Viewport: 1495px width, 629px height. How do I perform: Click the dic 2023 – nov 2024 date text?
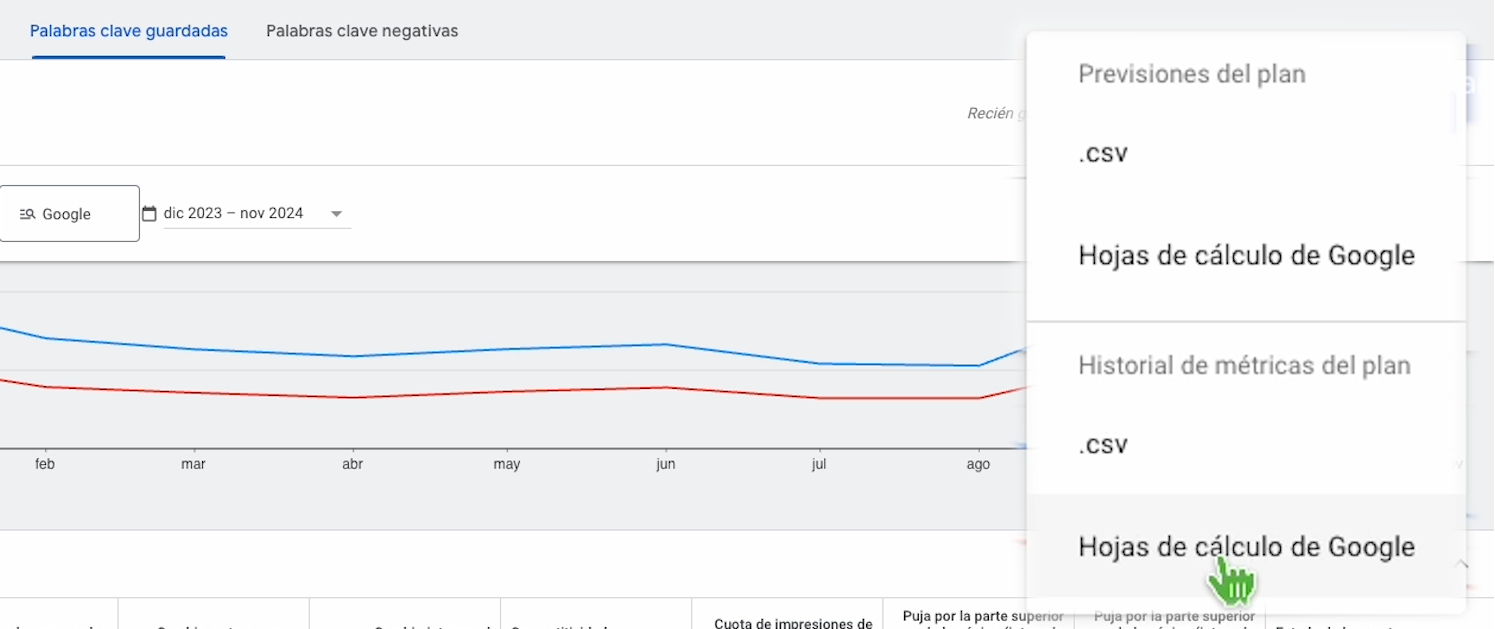click(x=233, y=213)
